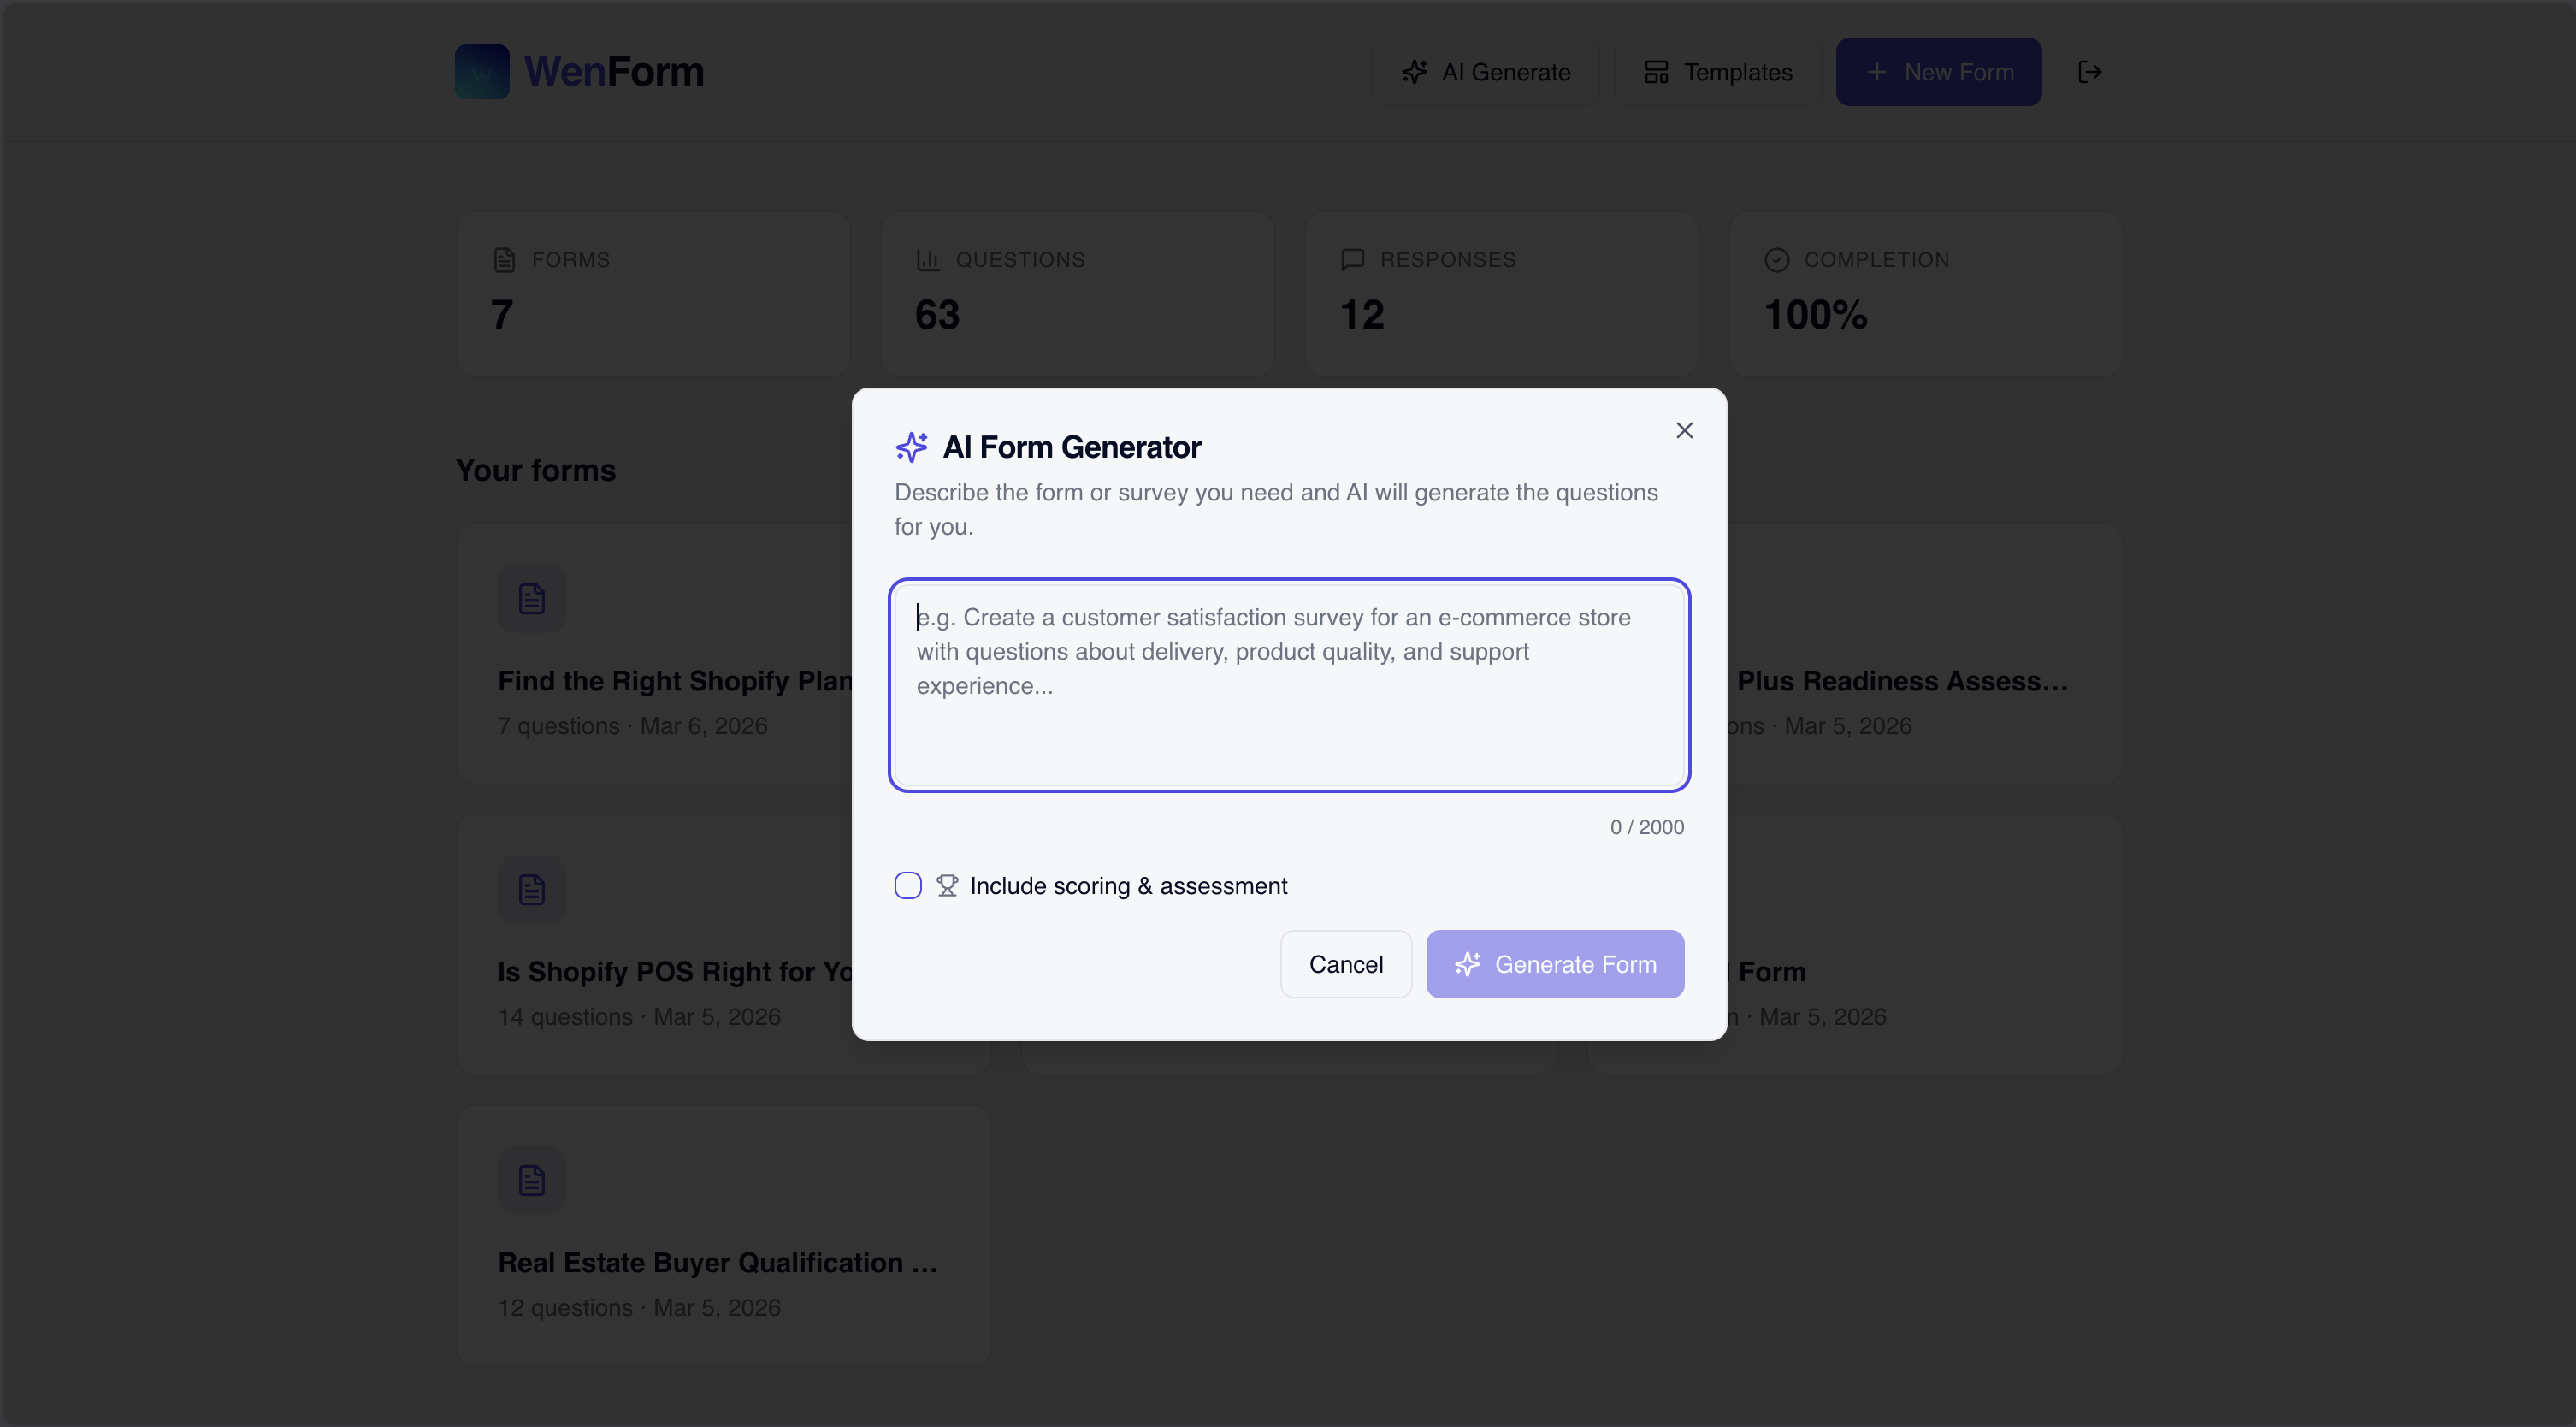Screen dimensions: 2576x1427
Task: Enable Include scoring & assessment checkbox
Action: tap(907, 885)
